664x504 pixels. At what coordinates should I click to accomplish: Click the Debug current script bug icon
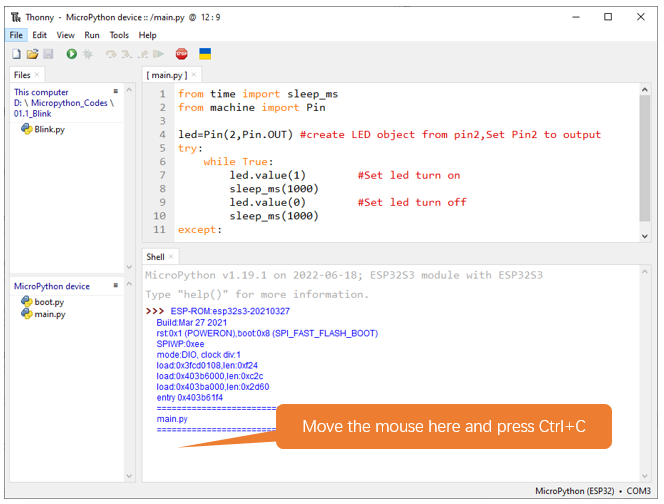click(88, 54)
